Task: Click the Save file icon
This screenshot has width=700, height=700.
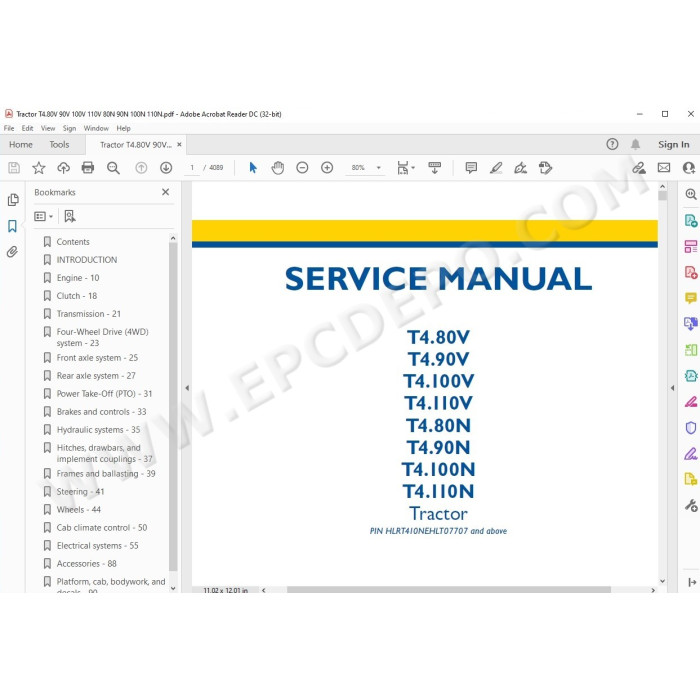Action: click(14, 168)
